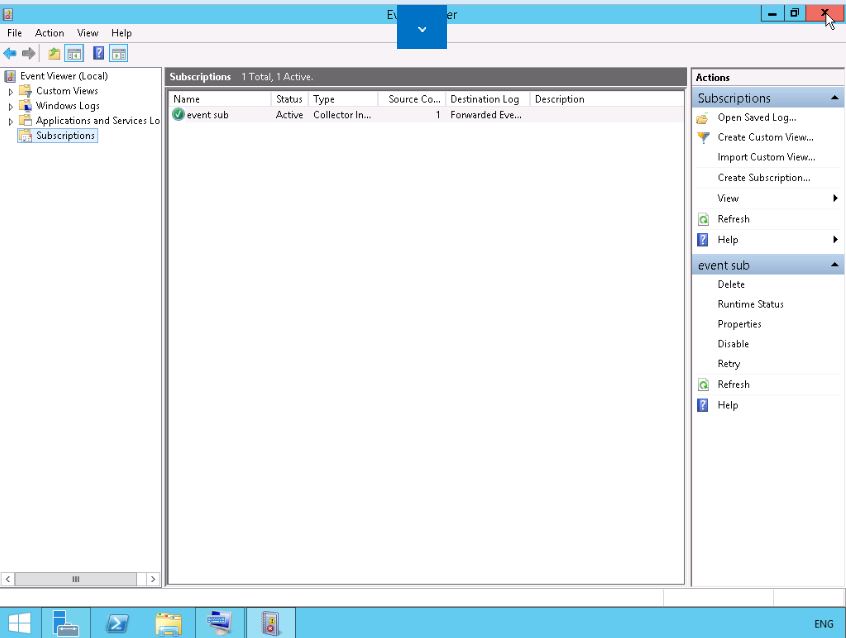Click the Up One Level folder icon
The height and width of the screenshot is (638, 846).
pos(56,53)
